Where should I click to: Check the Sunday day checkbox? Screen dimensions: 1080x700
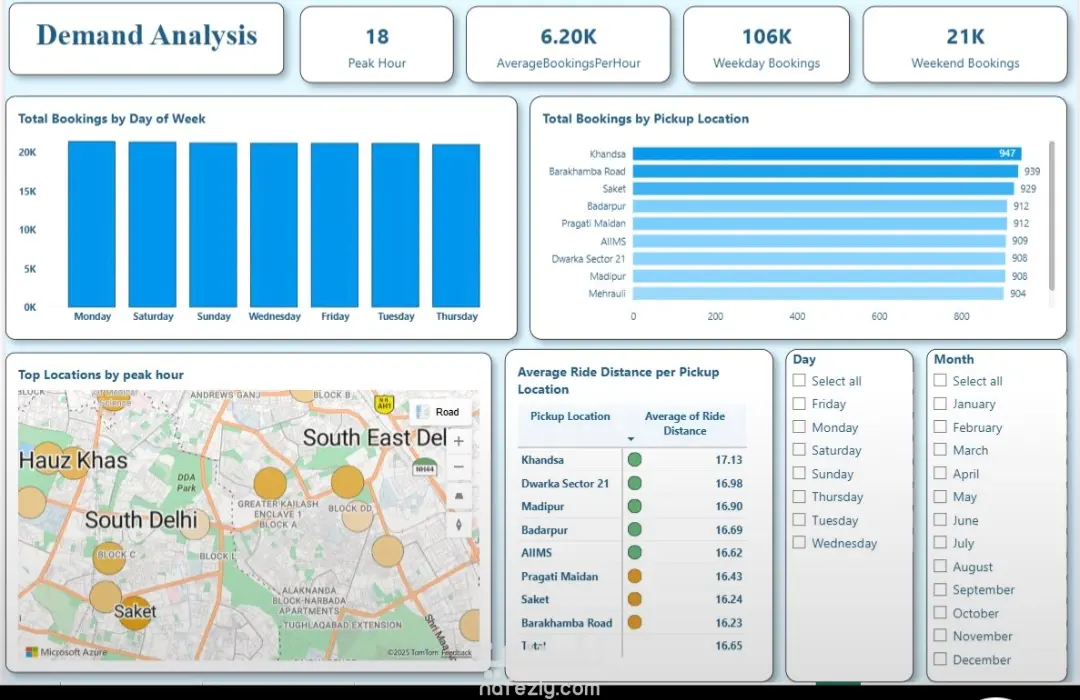tap(799, 473)
